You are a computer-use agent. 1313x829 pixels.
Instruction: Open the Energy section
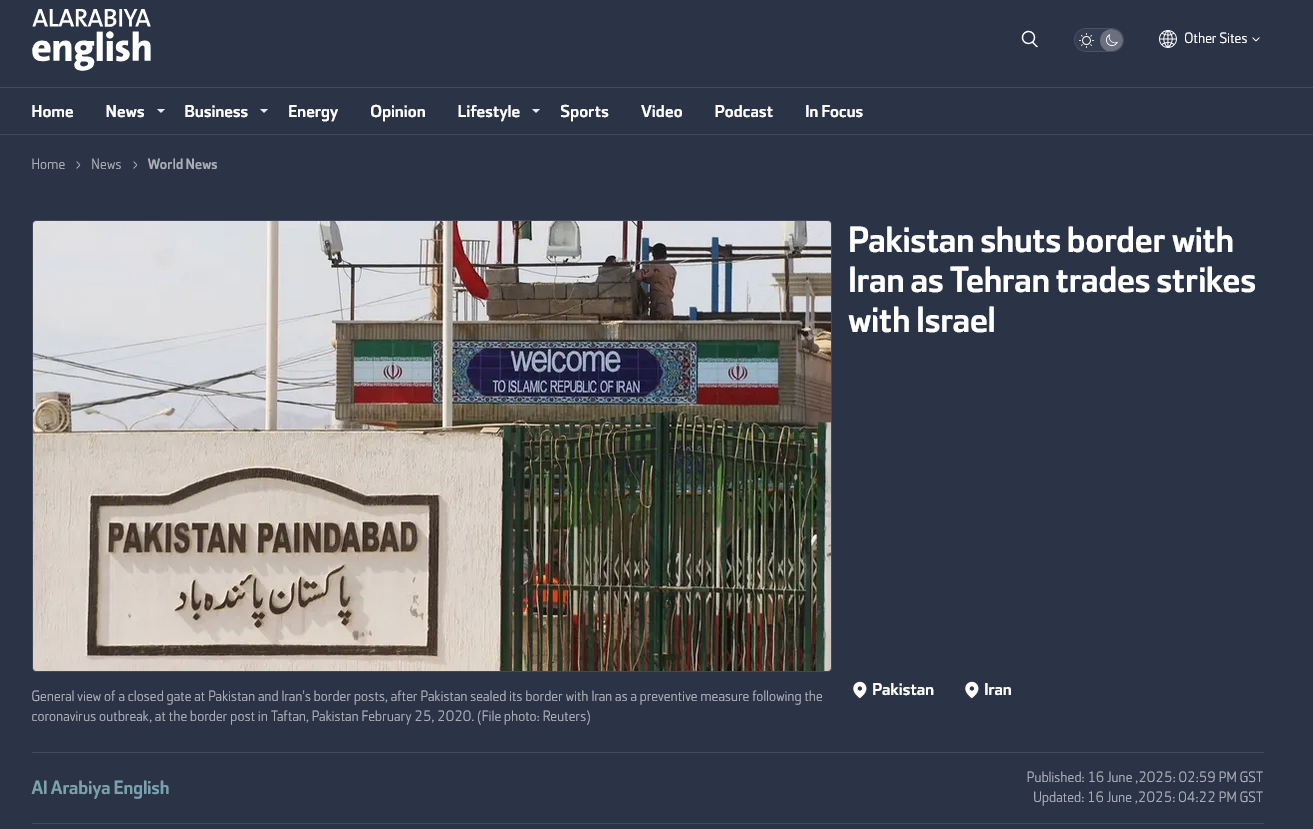tap(313, 112)
